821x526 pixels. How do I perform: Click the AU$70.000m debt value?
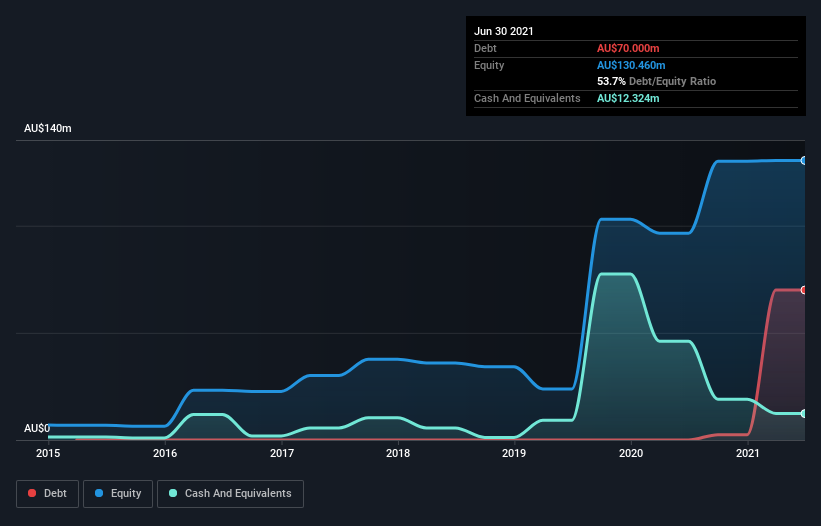tap(628, 48)
